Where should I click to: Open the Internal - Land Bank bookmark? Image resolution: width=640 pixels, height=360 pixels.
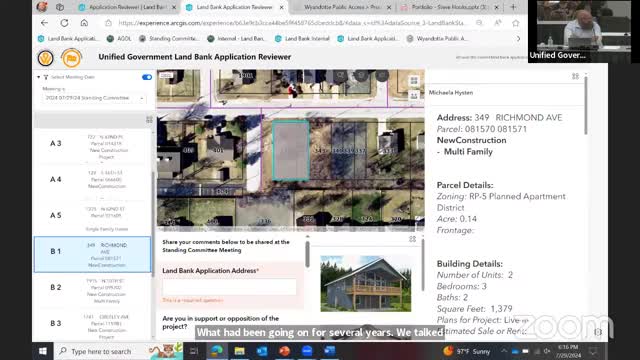236,39
